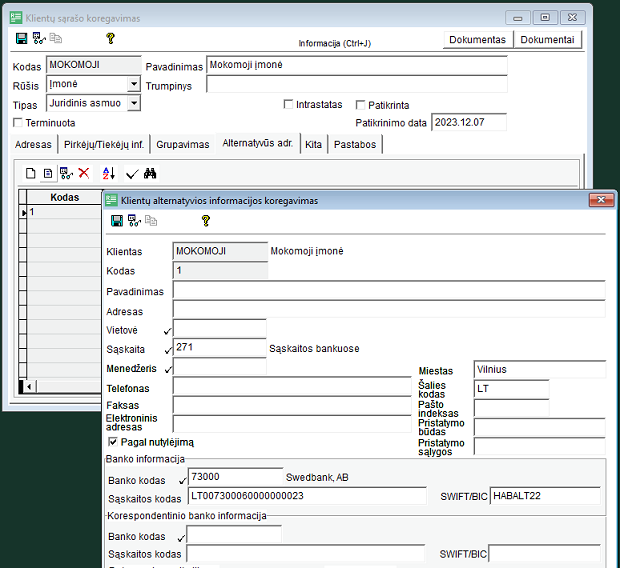
Task: Toggle Intrastatas checkbox
Action: (x=288, y=104)
